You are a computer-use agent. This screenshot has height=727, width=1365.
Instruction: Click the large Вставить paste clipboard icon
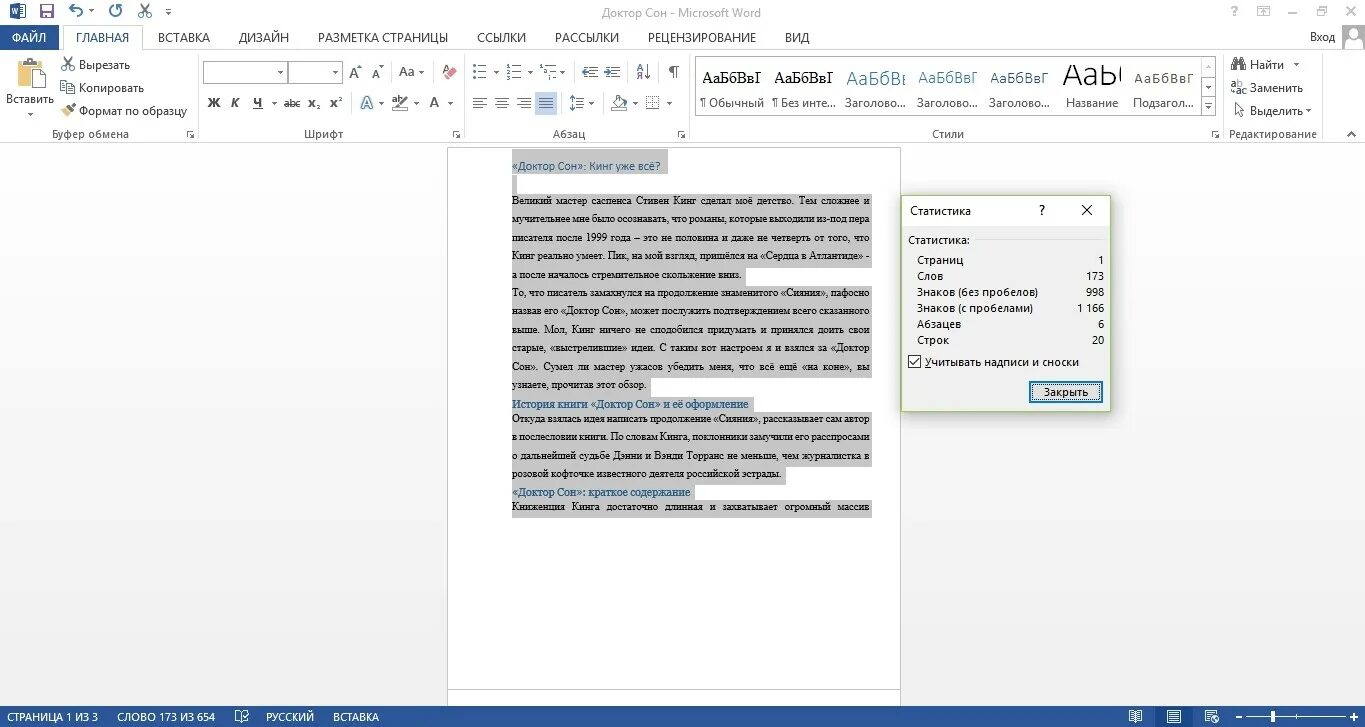[x=30, y=74]
